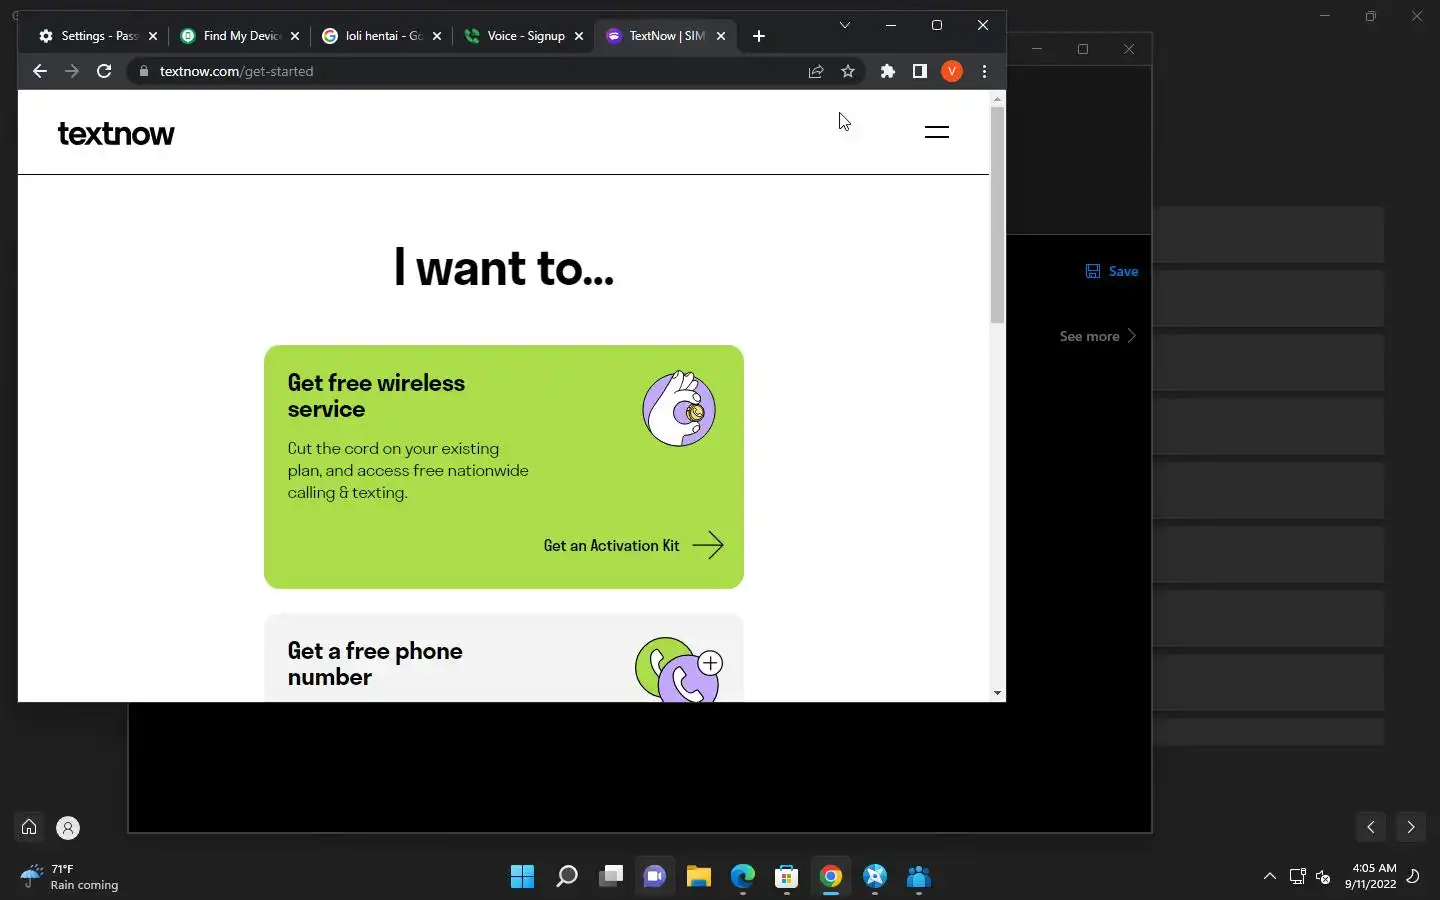Toggle the Chrome side panel icon
Screen dimensions: 1440x900
click(x=920, y=71)
